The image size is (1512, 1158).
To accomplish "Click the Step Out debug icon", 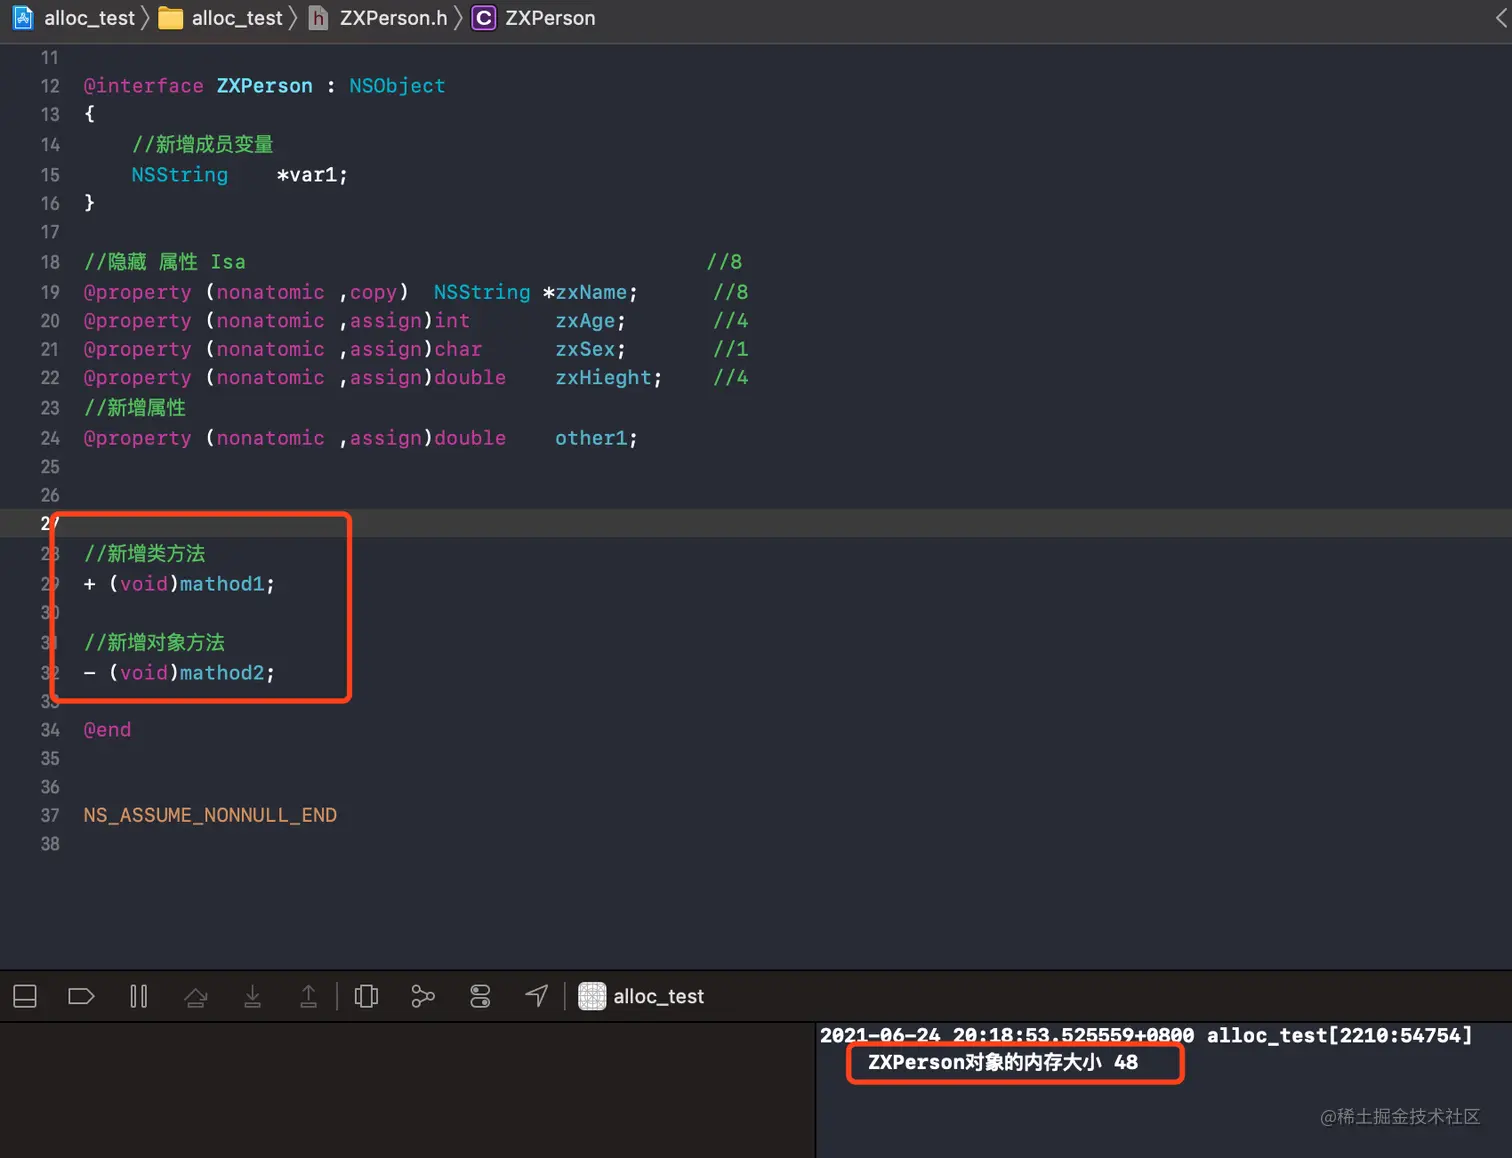I will (309, 996).
